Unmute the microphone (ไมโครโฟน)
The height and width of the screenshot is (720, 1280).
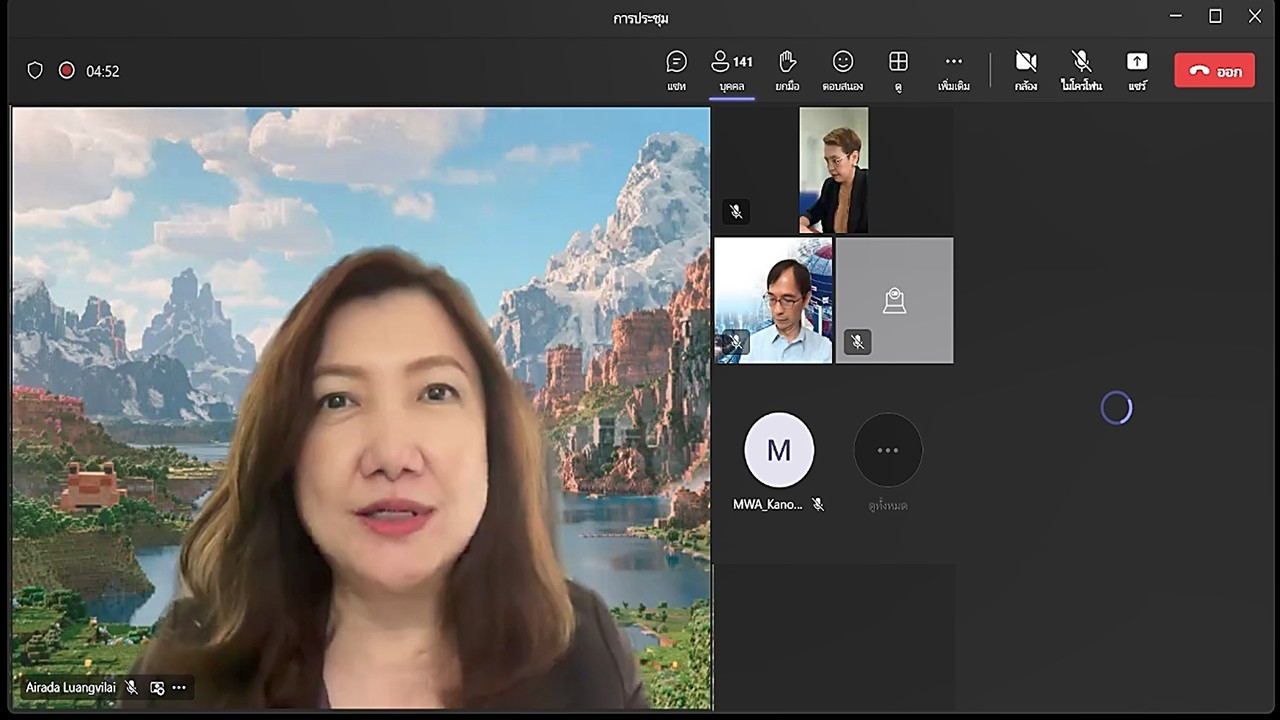click(1081, 70)
